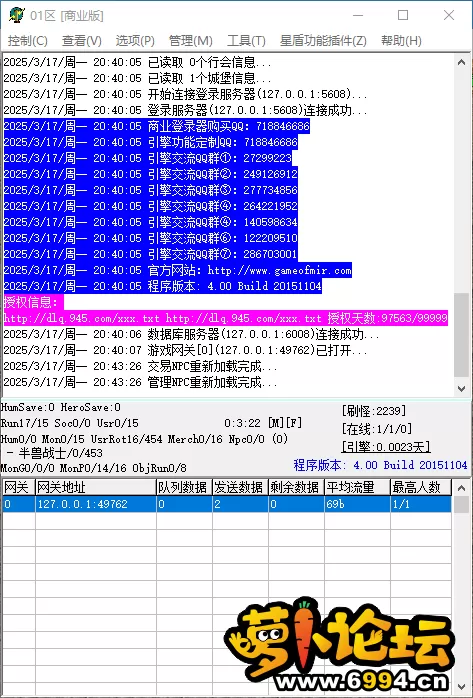The height and width of the screenshot is (698, 473).
Task: Open the 查看(V) menu
Action: click(x=82, y=41)
